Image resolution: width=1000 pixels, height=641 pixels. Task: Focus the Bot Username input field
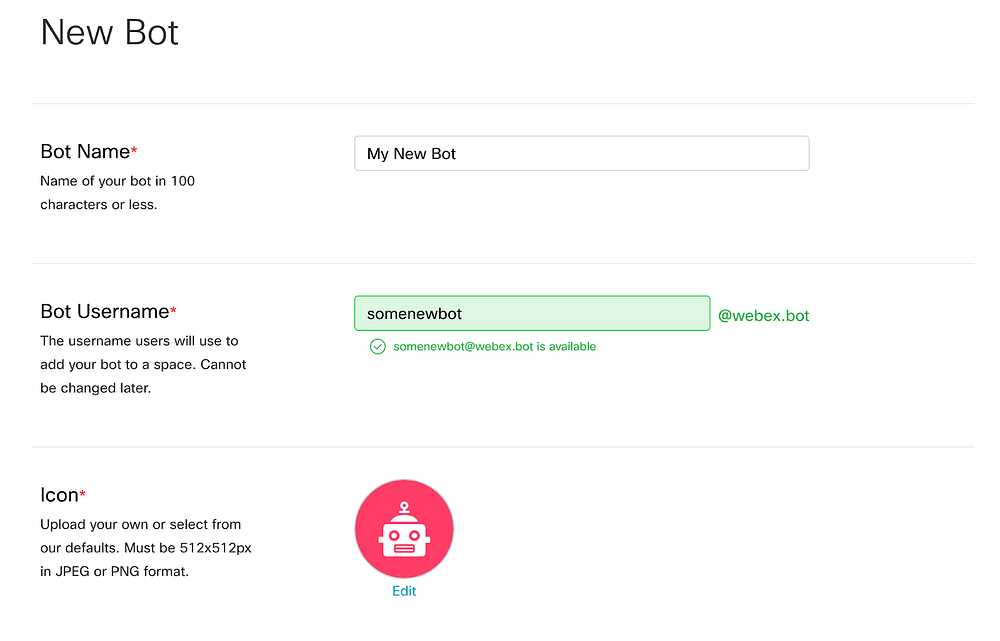pos(532,313)
